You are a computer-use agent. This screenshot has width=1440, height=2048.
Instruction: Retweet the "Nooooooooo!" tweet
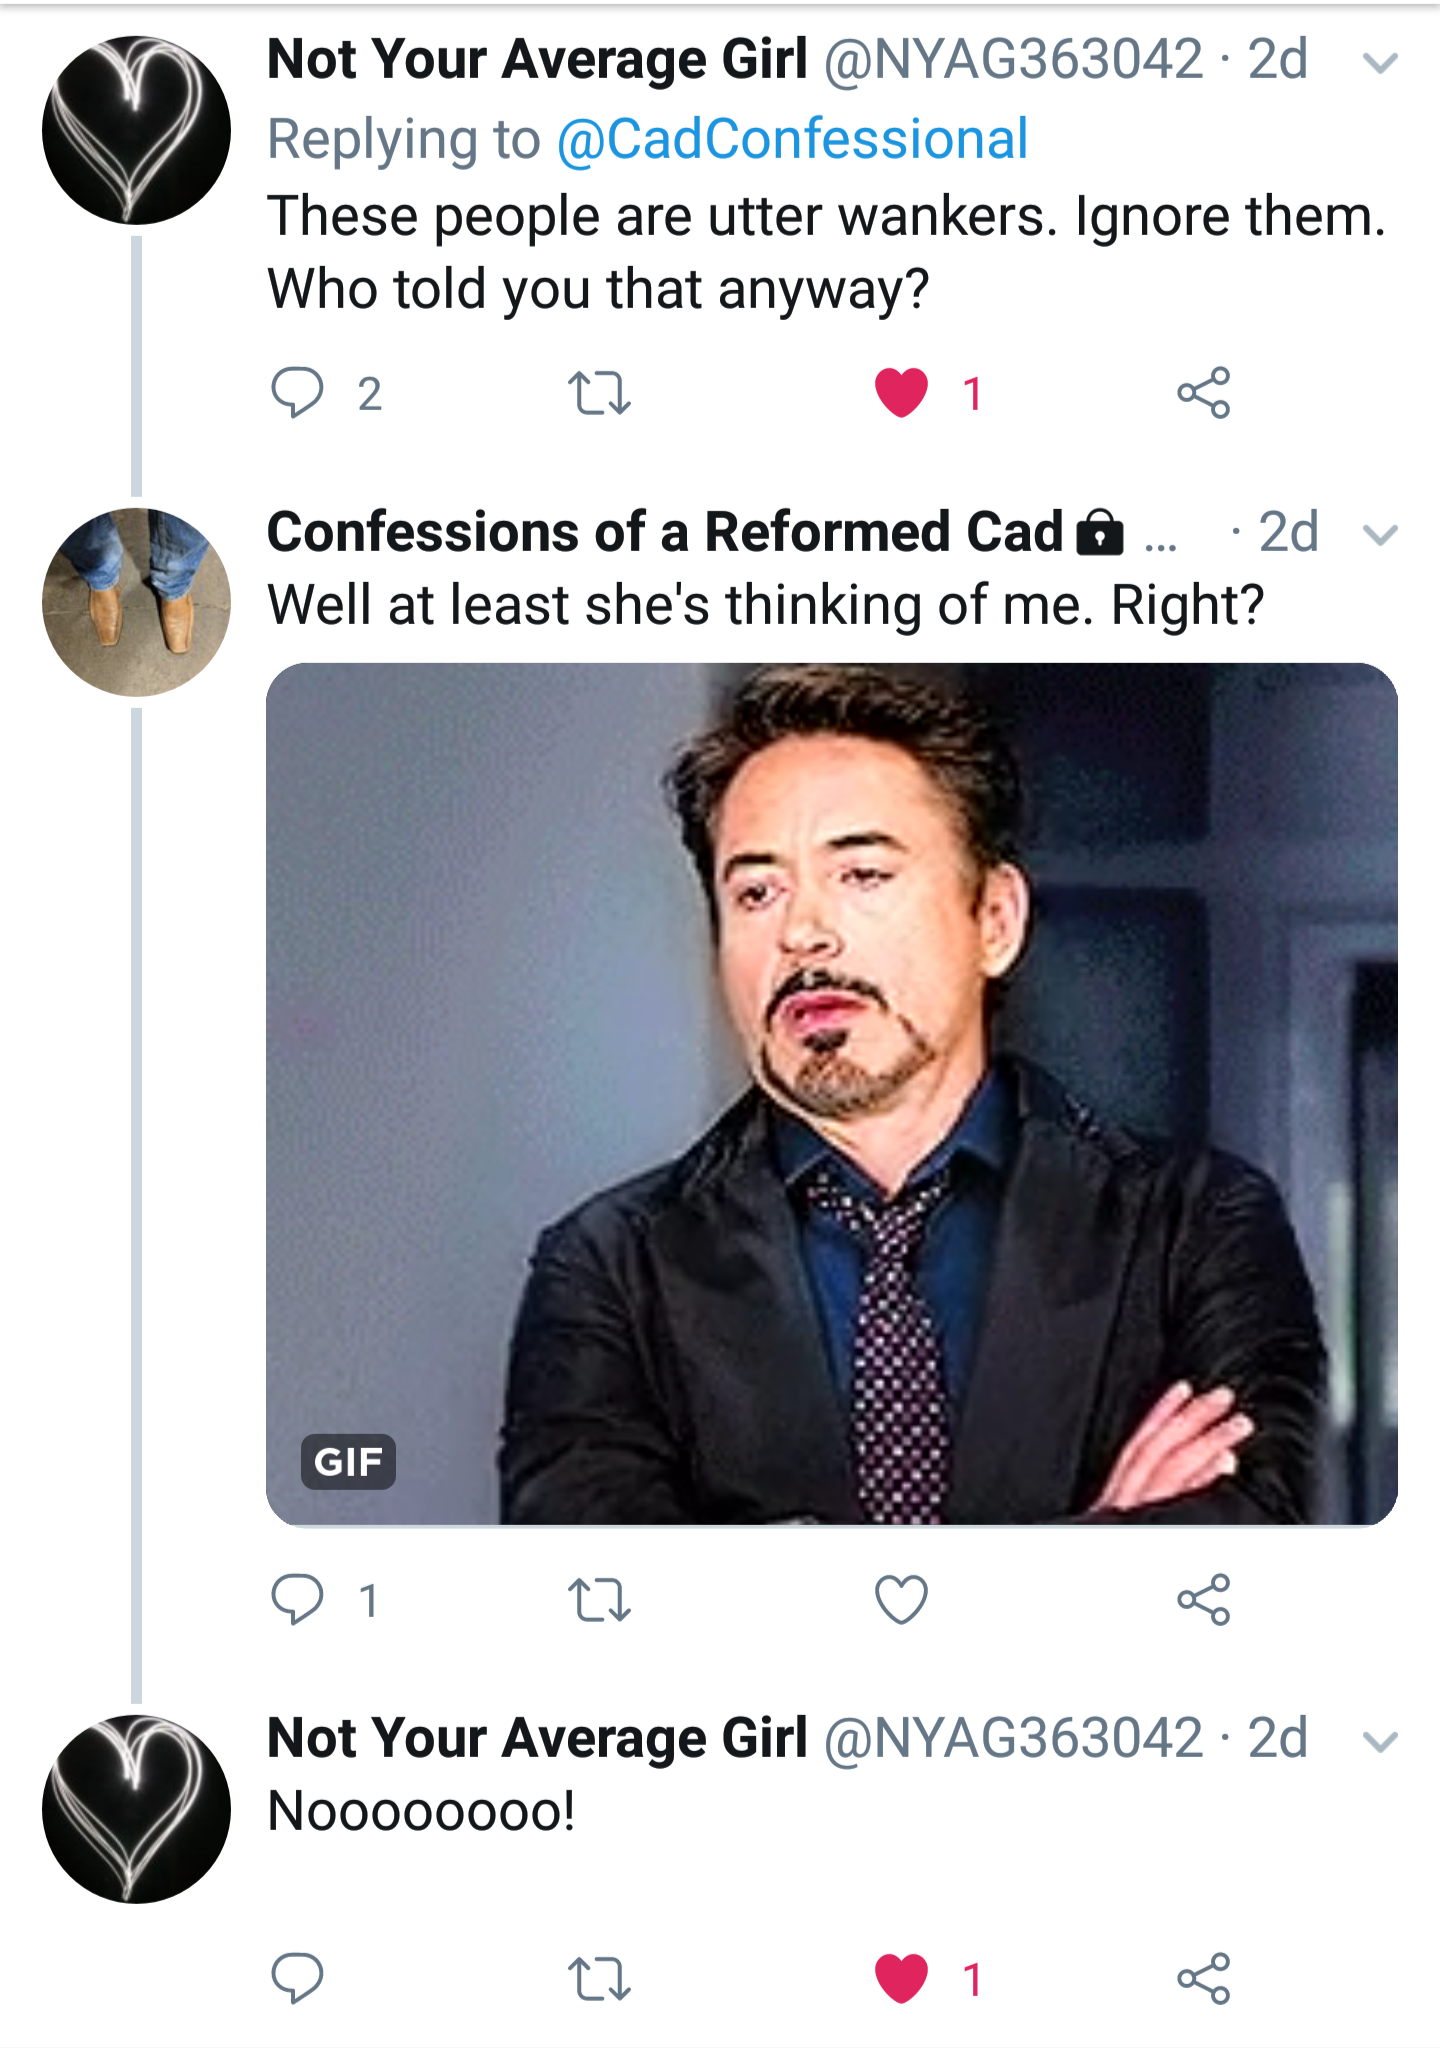(599, 1978)
